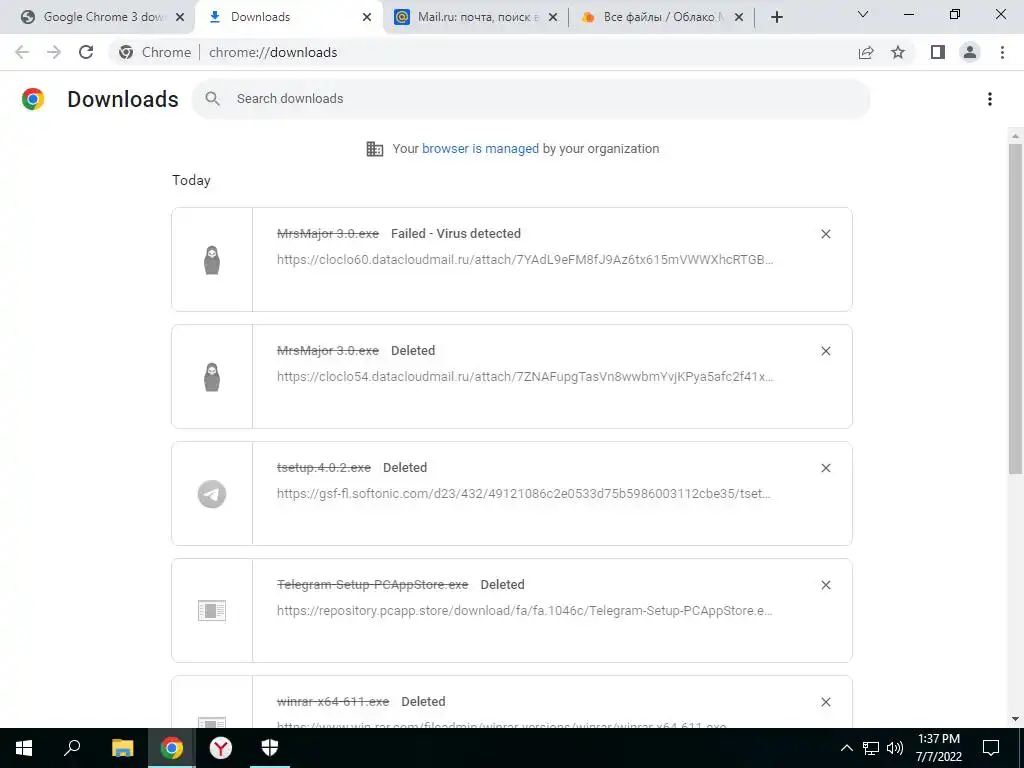The height and width of the screenshot is (768, 1024).
Task: Open the cloclo60.datacloudmail.ru source link
Action: (525, 260)
